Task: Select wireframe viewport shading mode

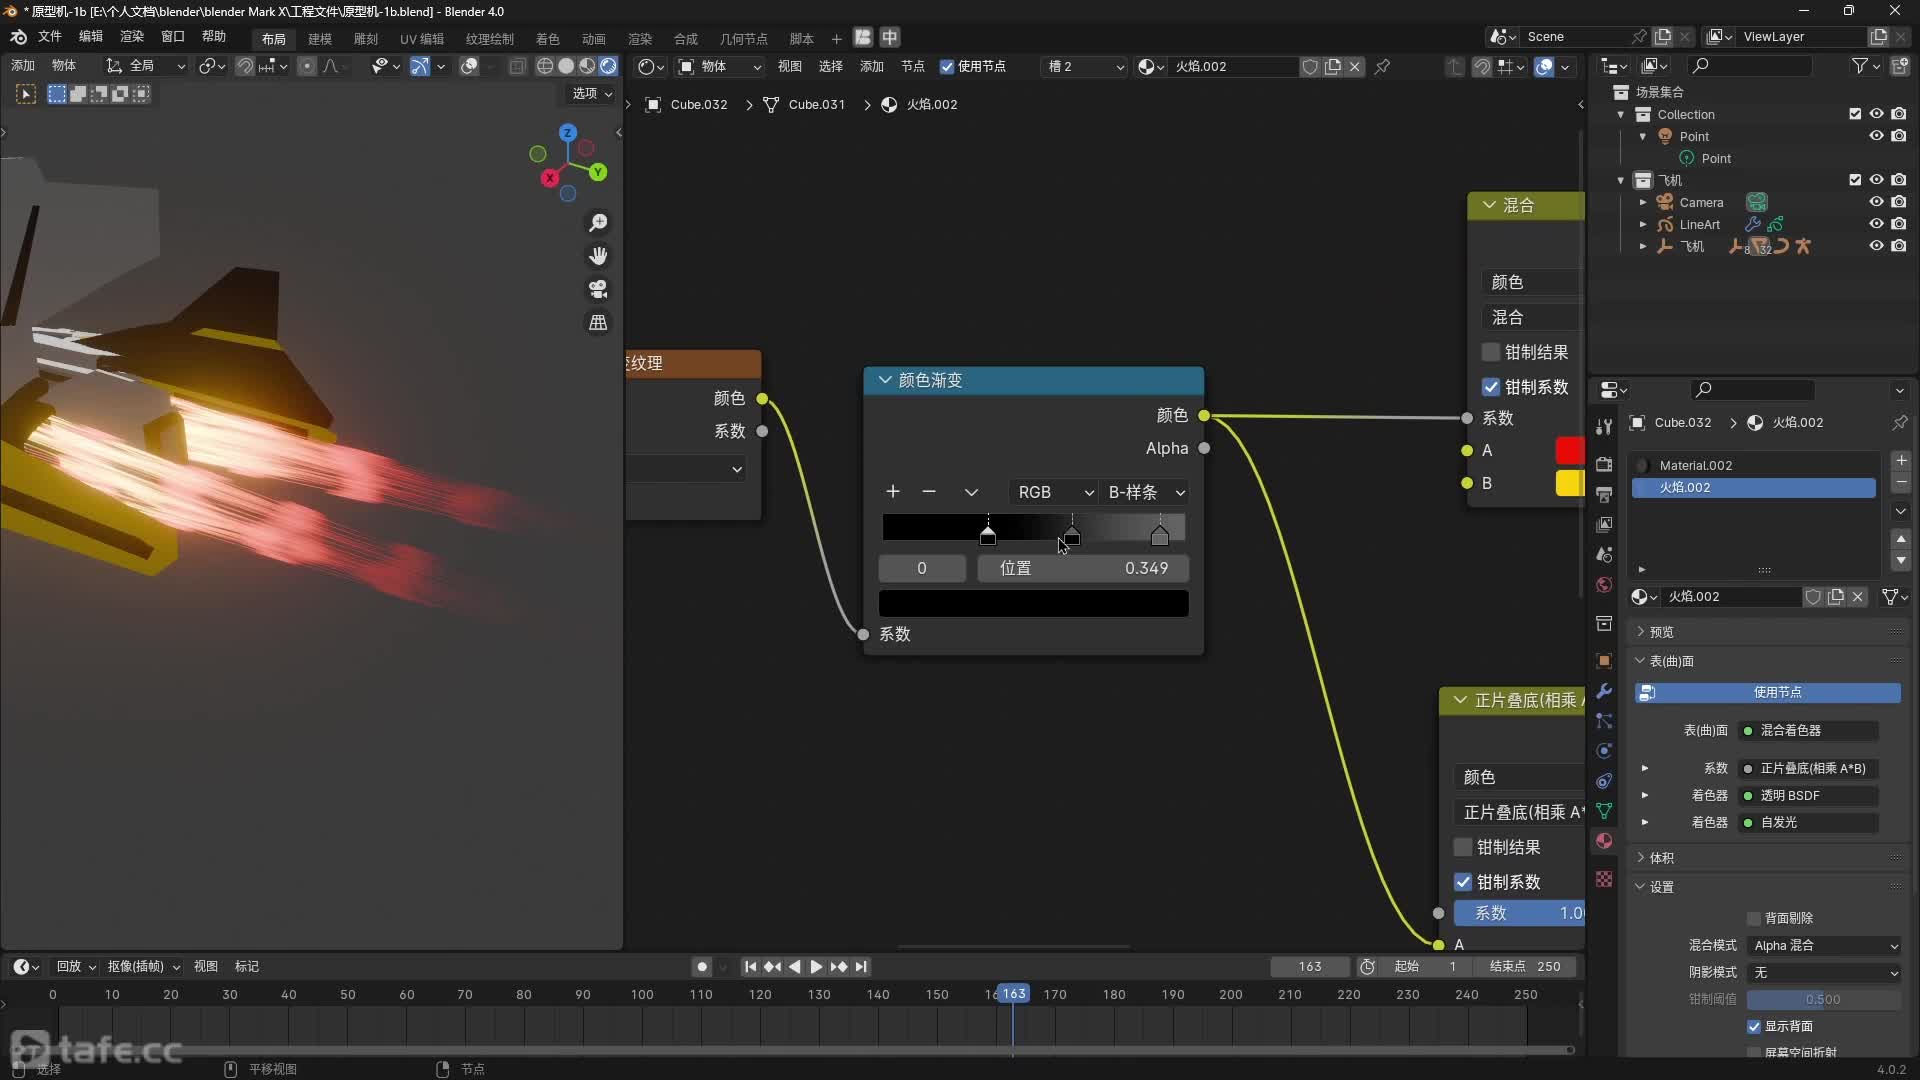Action: coord(545,66)
